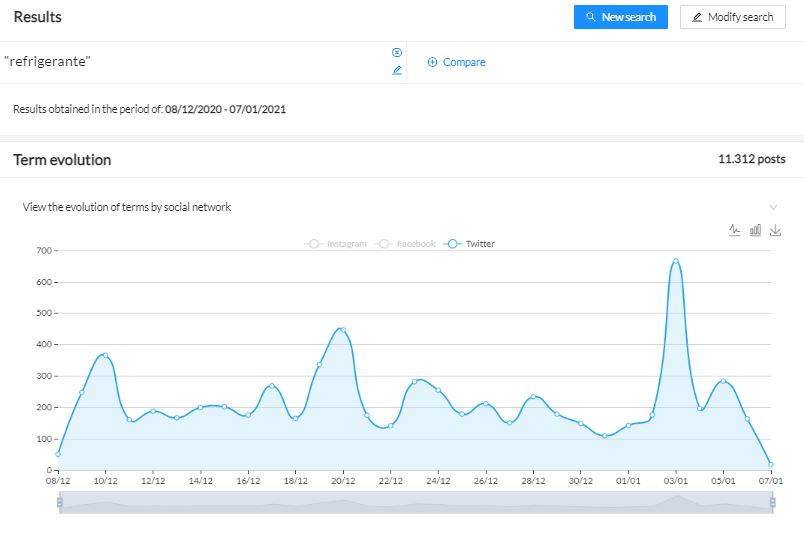This screenshot has width=804, height=546.
Task: Click the magnifier icon in New search
Action: 591,17
